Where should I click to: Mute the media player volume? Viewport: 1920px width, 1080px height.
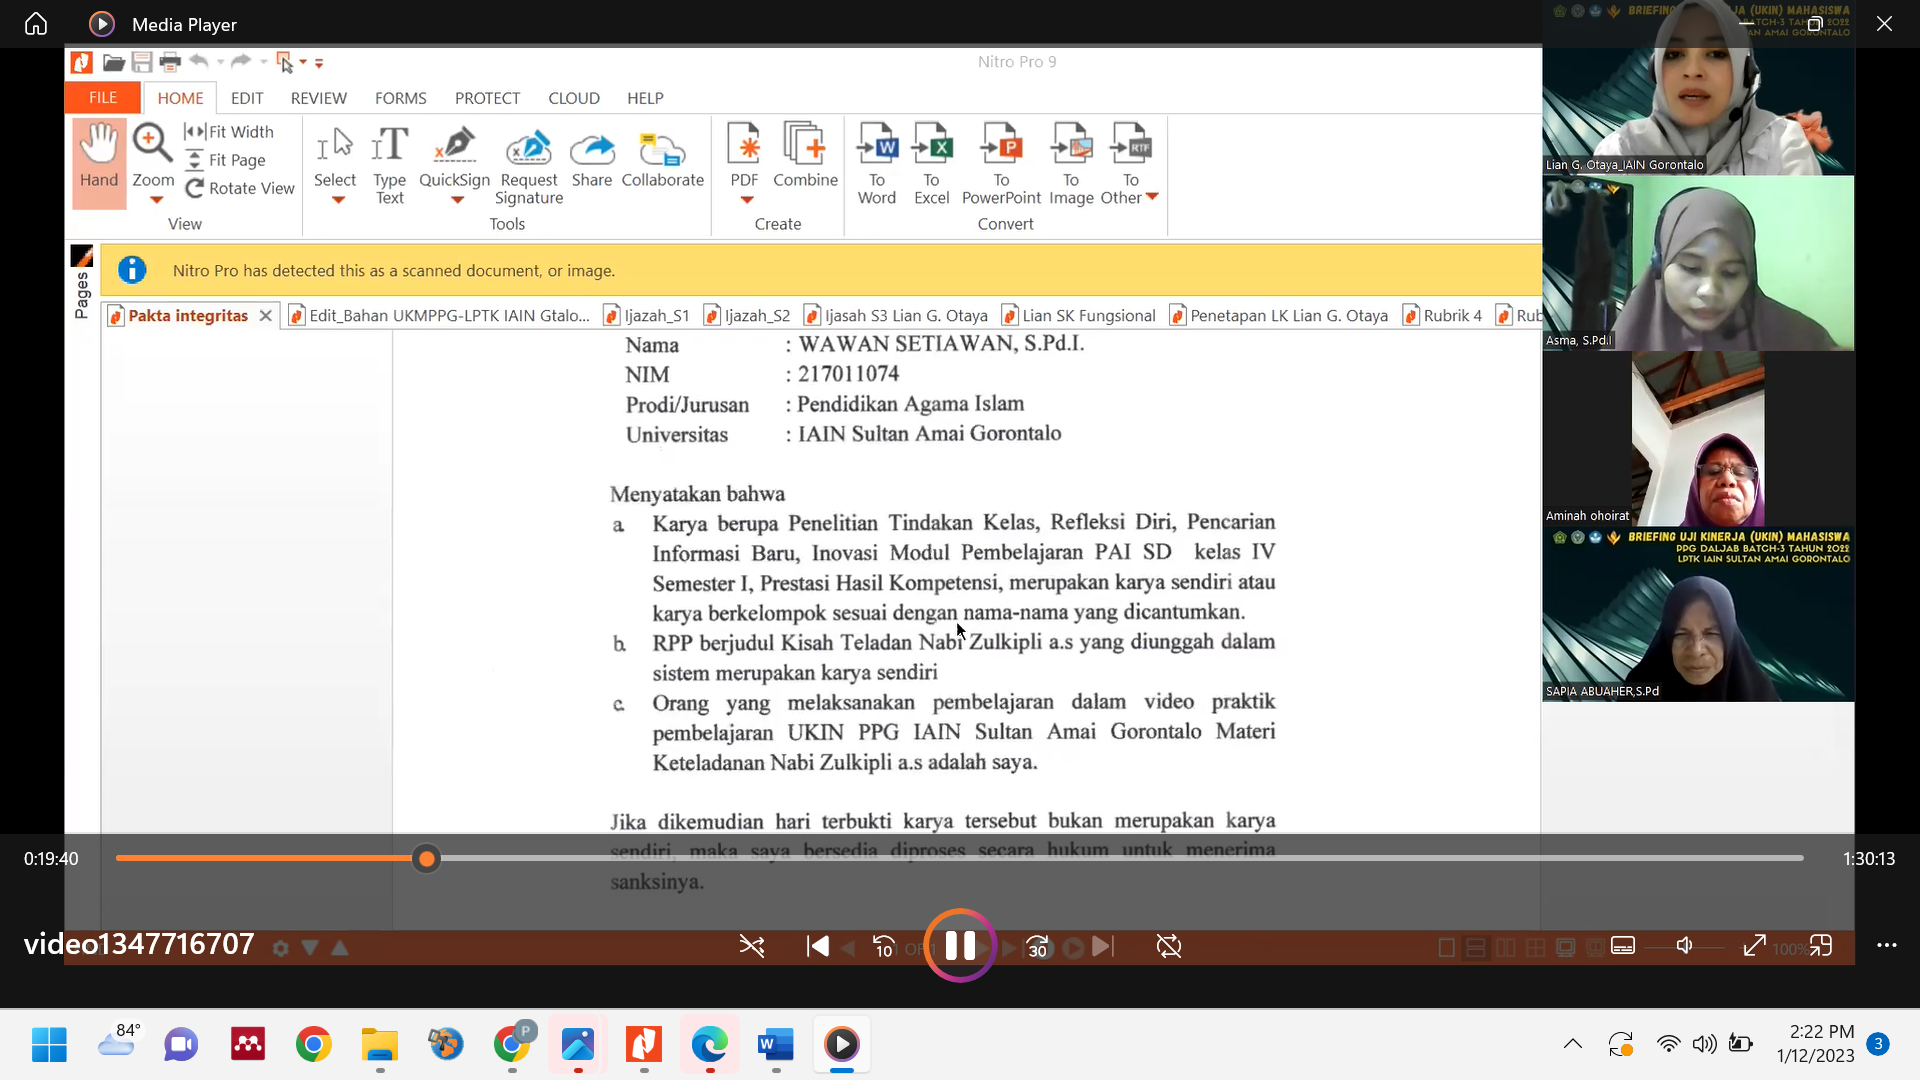1684,946
